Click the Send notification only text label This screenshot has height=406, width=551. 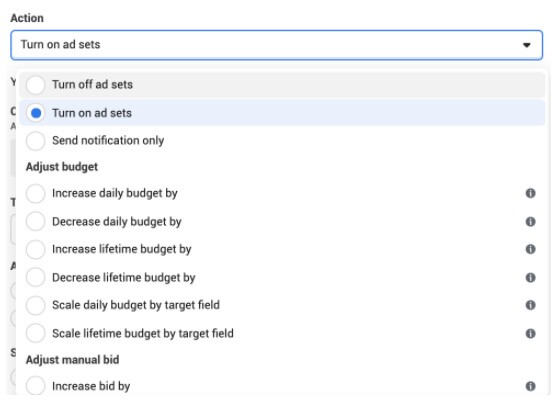(108, 141)
